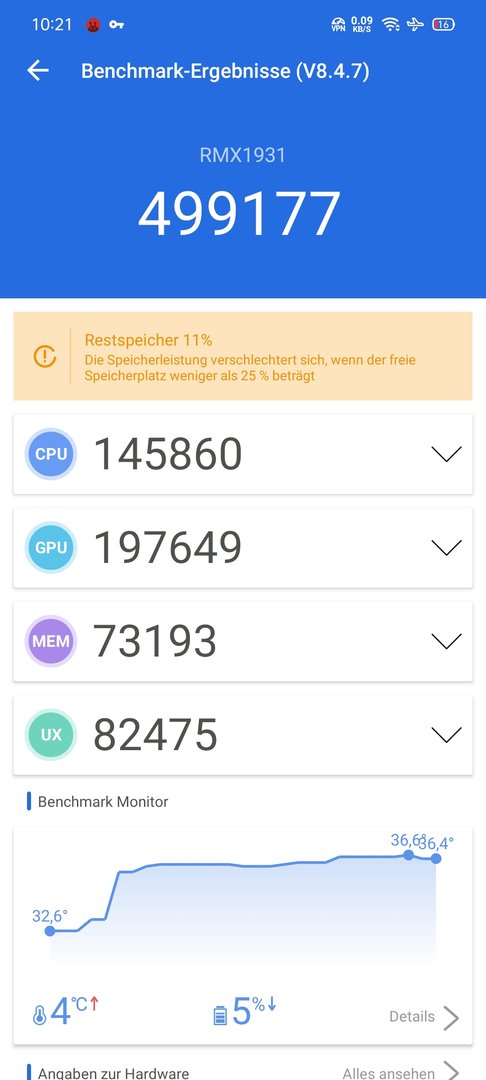Tap the UX badge icon

point(51,735)
